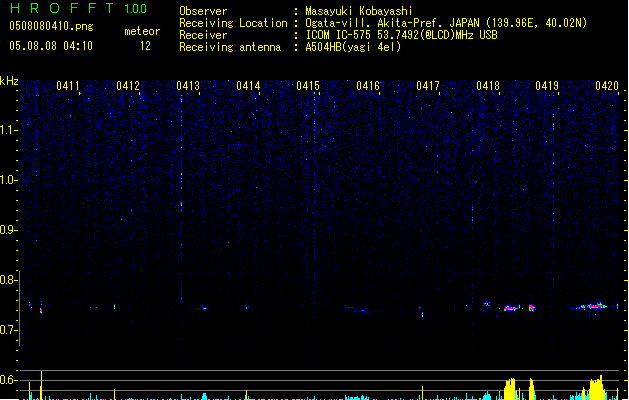Viewport: 629px width, 400px height.
Task: Click the 0417 time marker
Action: point(428,86)
